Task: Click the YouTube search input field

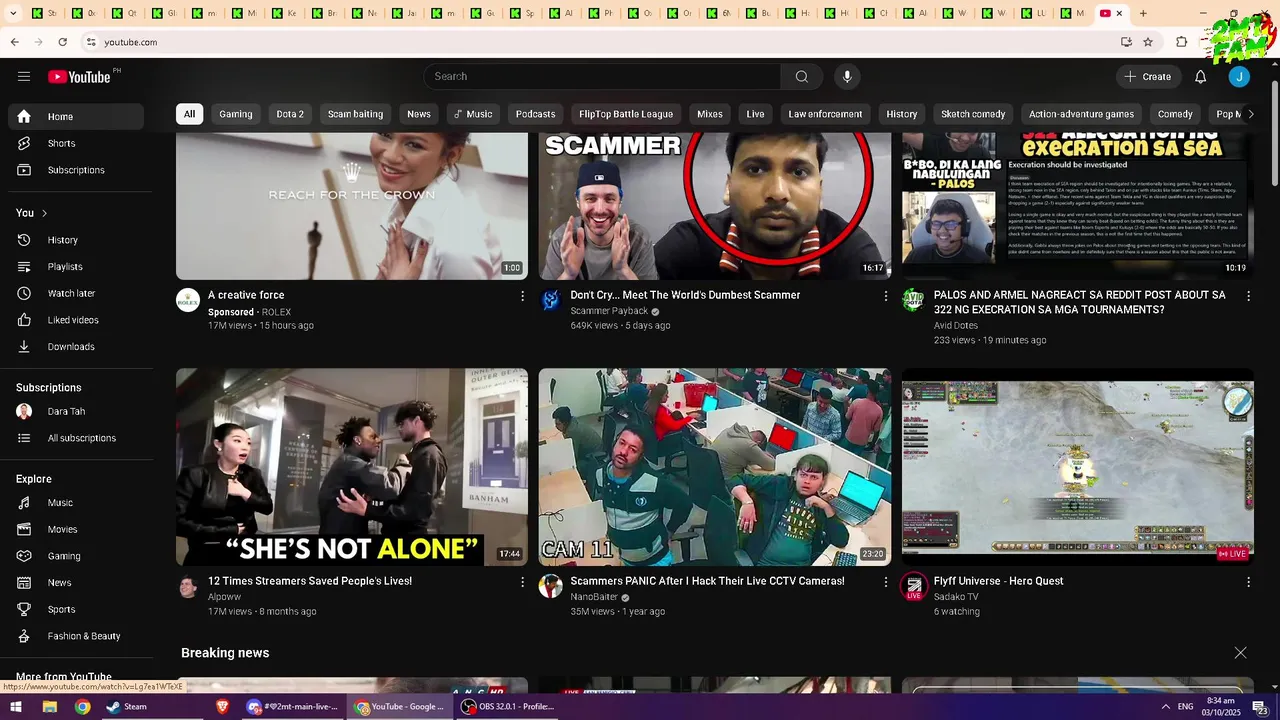Action: [x=602, y=77]
